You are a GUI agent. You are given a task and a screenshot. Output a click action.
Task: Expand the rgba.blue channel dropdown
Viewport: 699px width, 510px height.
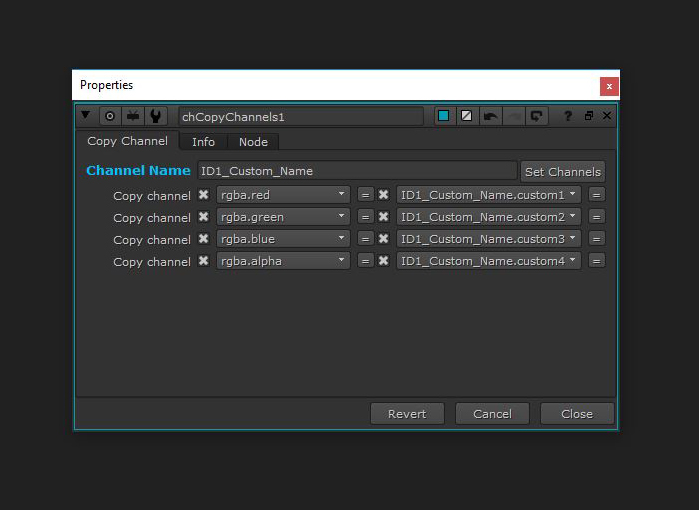click(283, 239)
